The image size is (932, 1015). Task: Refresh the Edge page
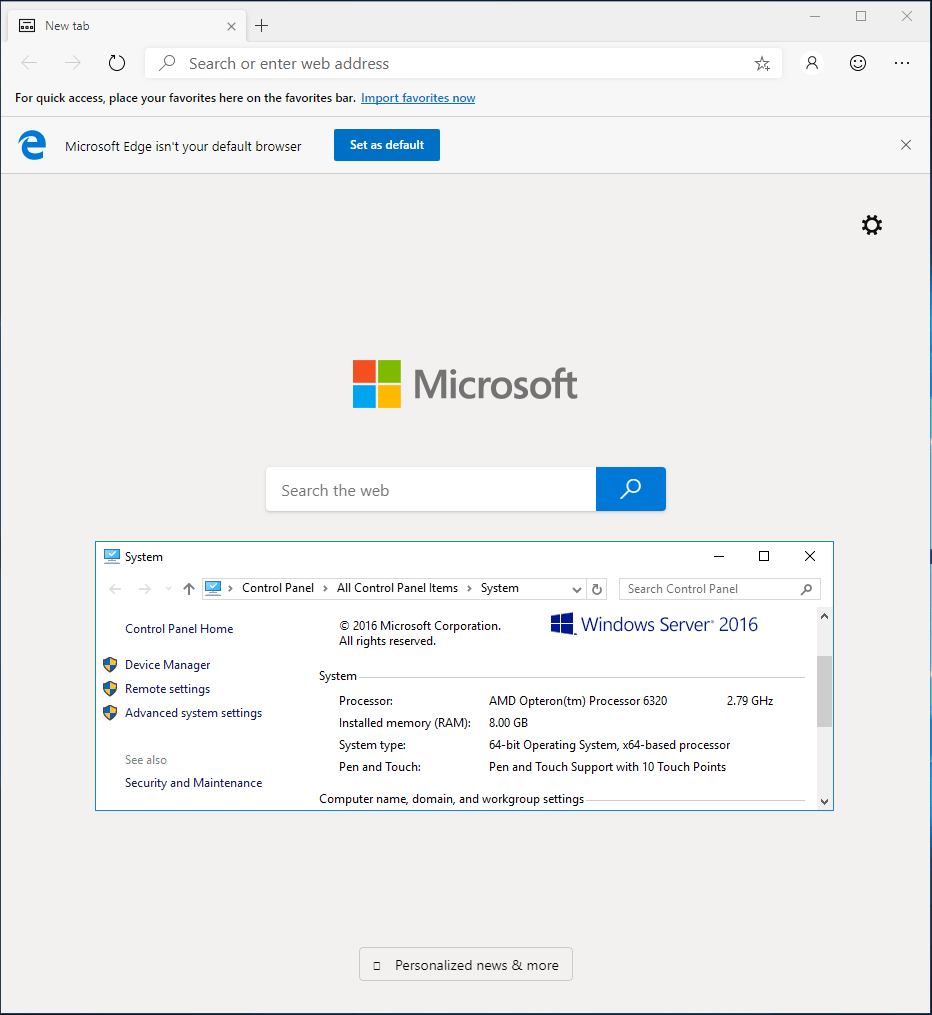(117, 62)
